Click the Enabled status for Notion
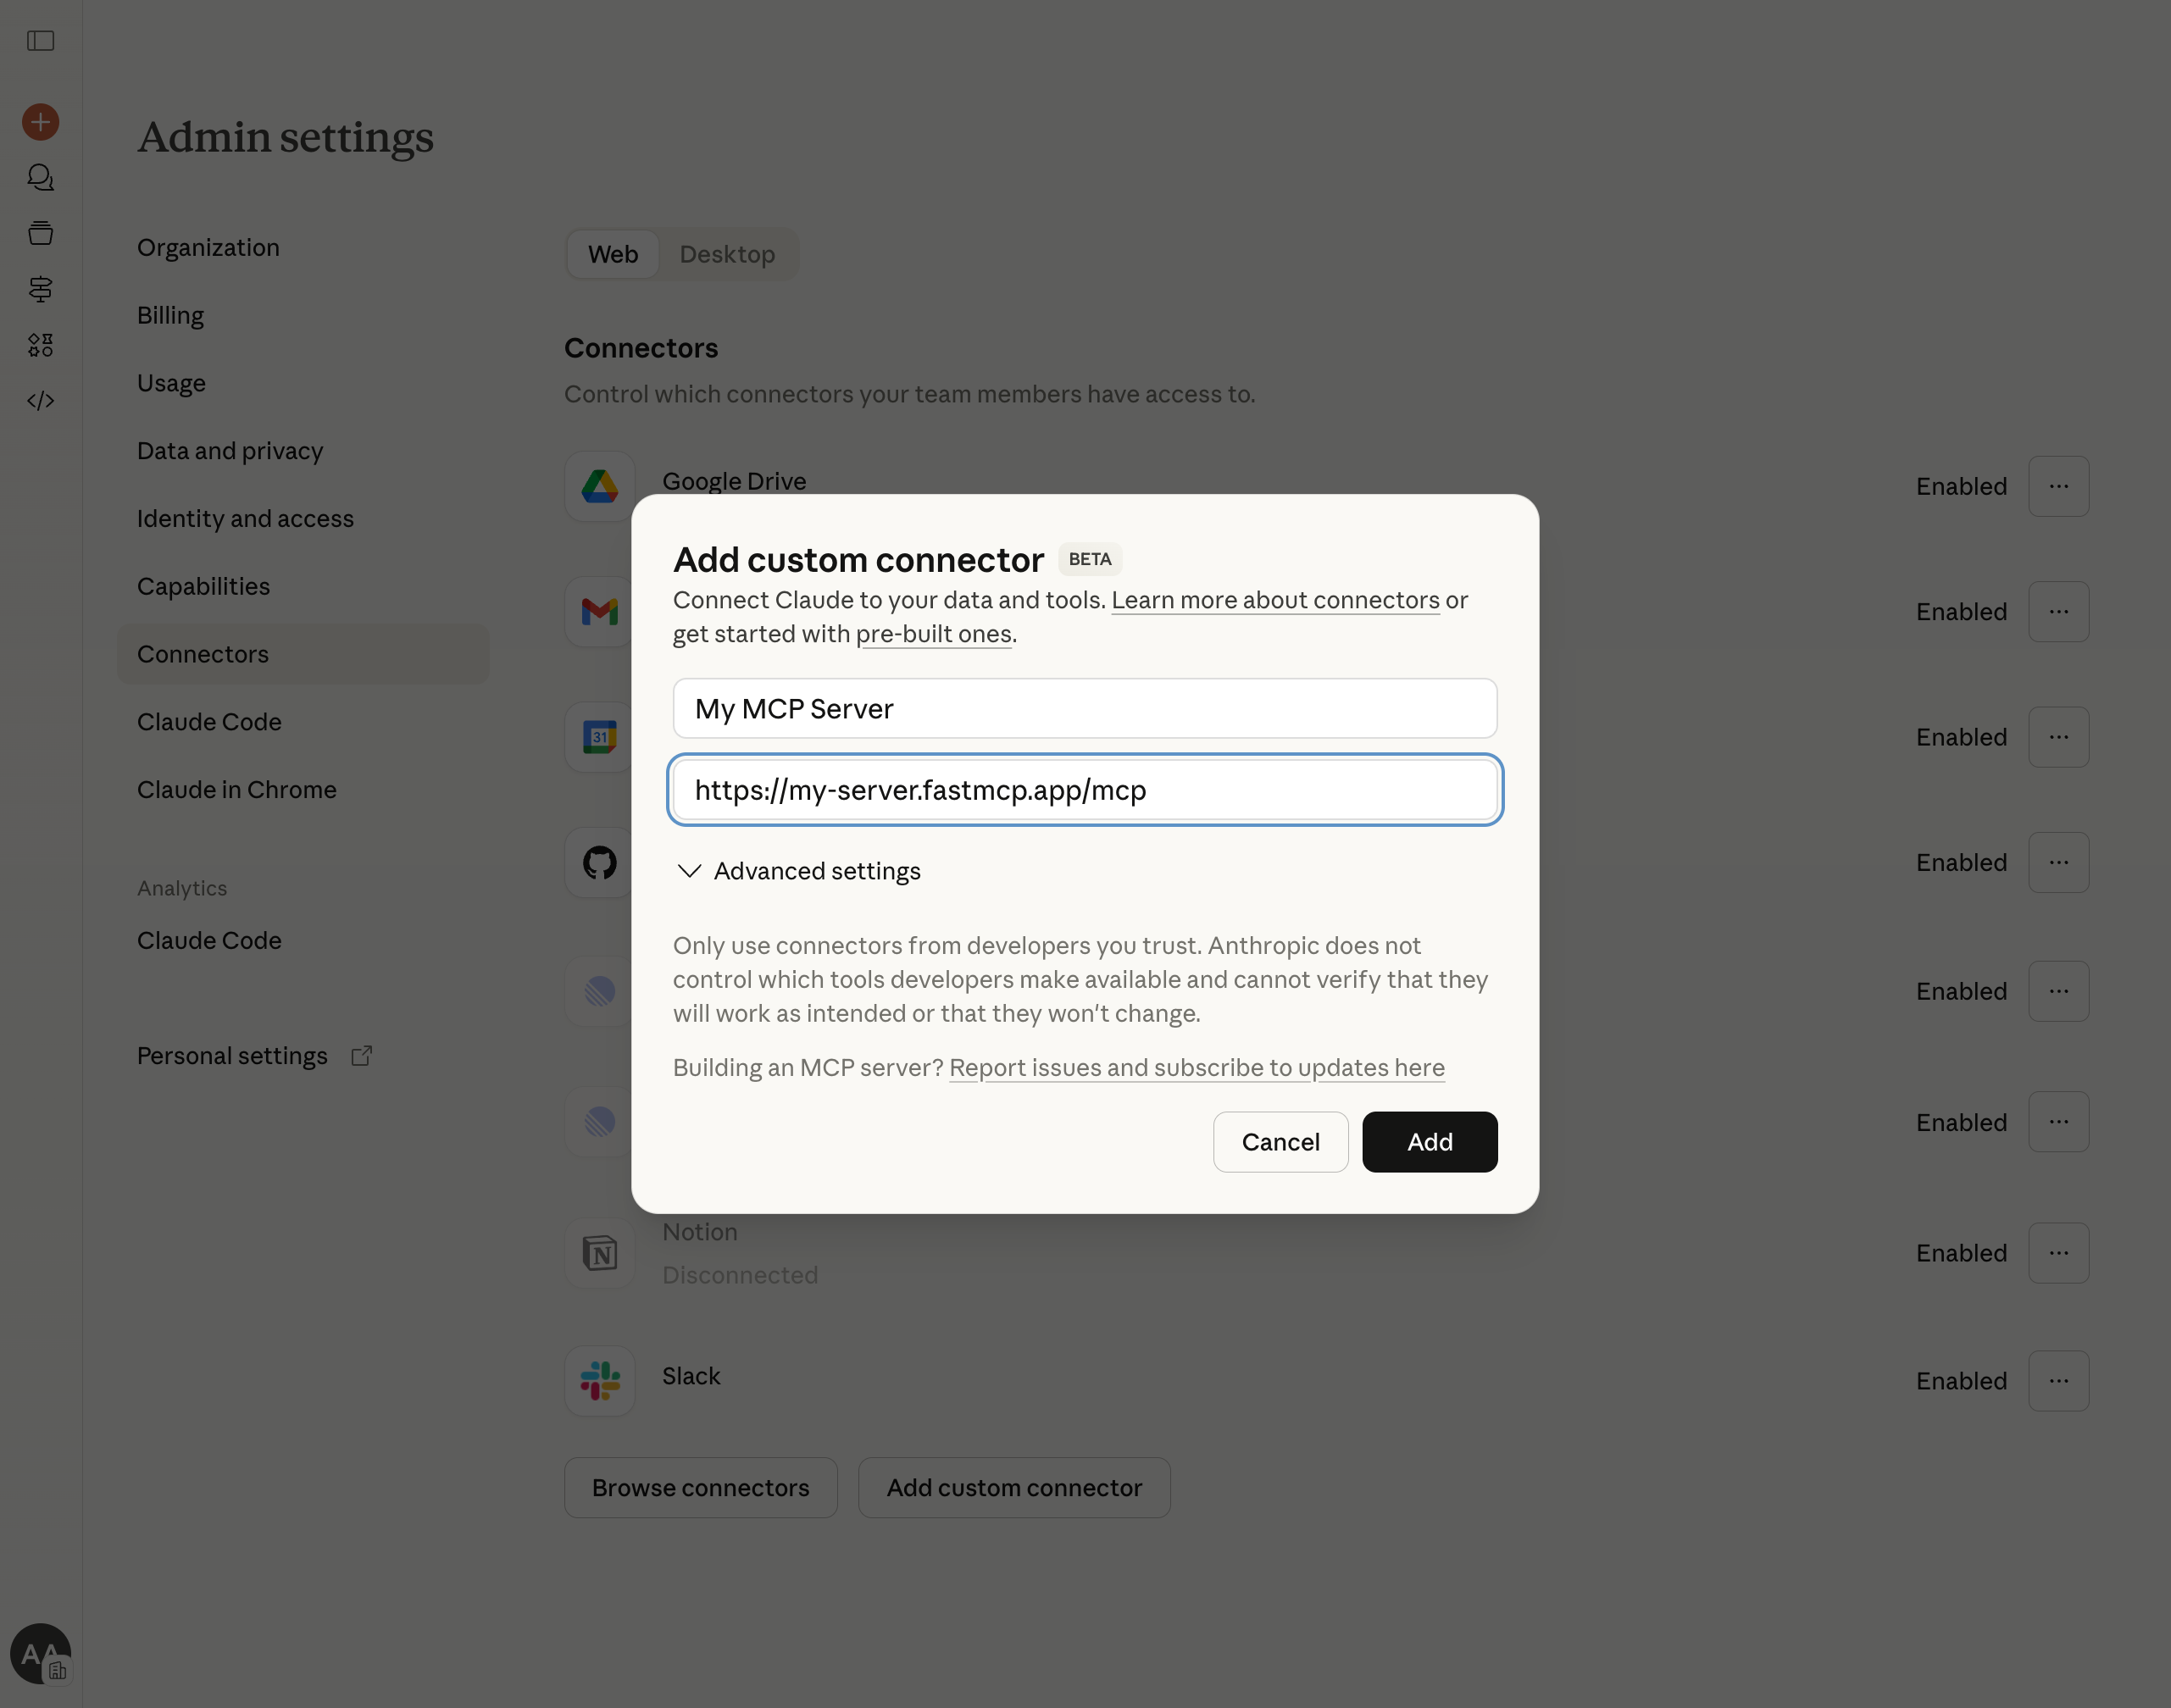 pos(1961,1253)
